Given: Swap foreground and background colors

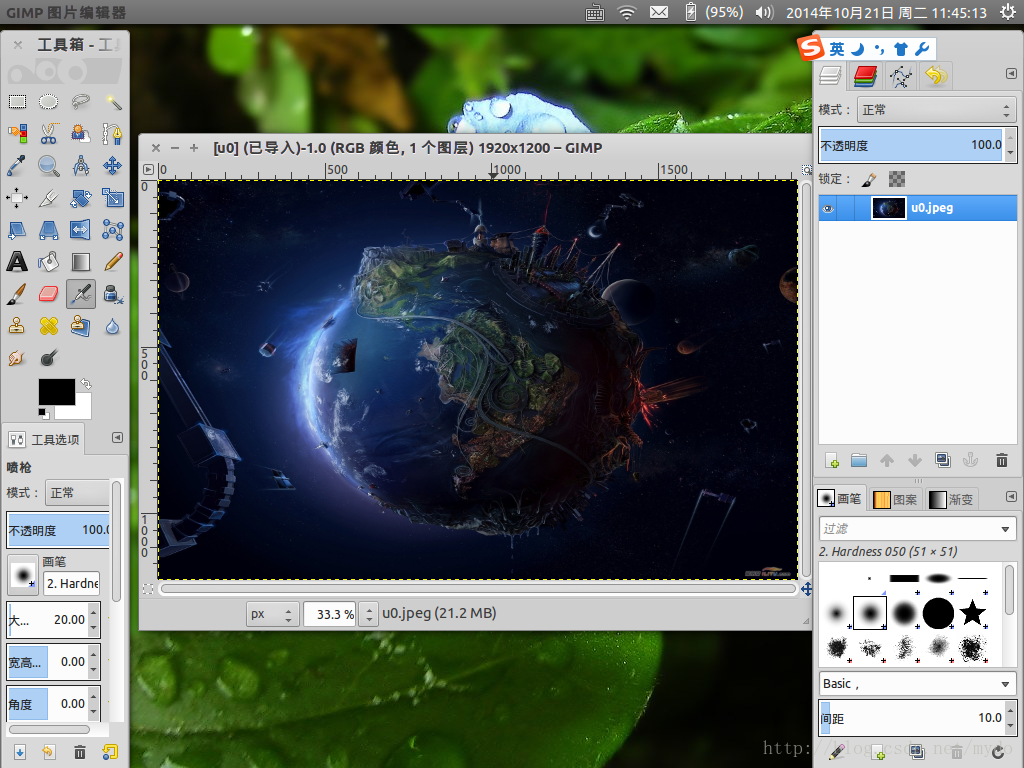Looking at the screenshot, I should click(86, 384).
